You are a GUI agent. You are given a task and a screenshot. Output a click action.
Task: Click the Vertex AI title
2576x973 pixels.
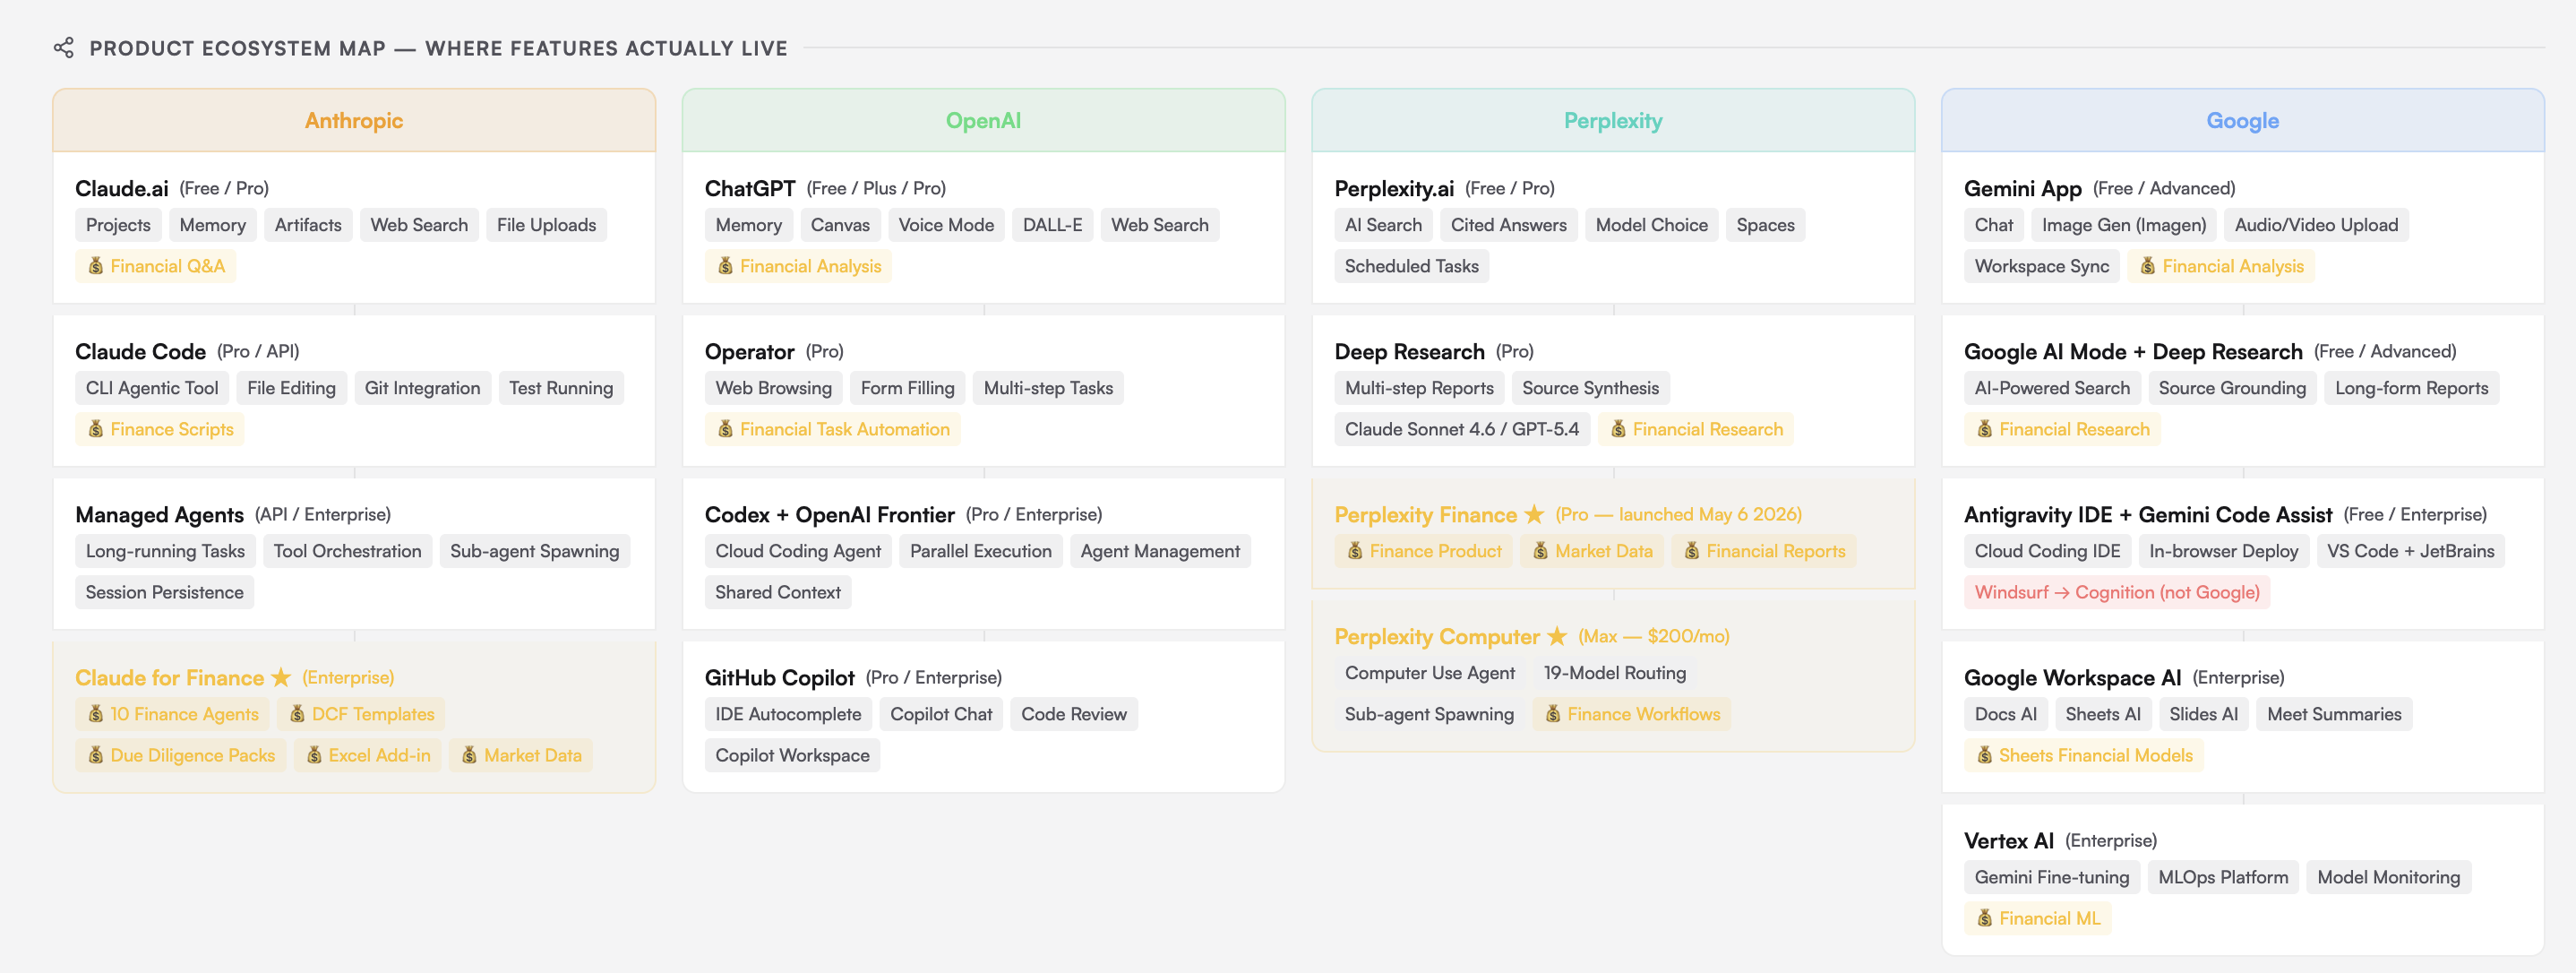coord(2009,840)
